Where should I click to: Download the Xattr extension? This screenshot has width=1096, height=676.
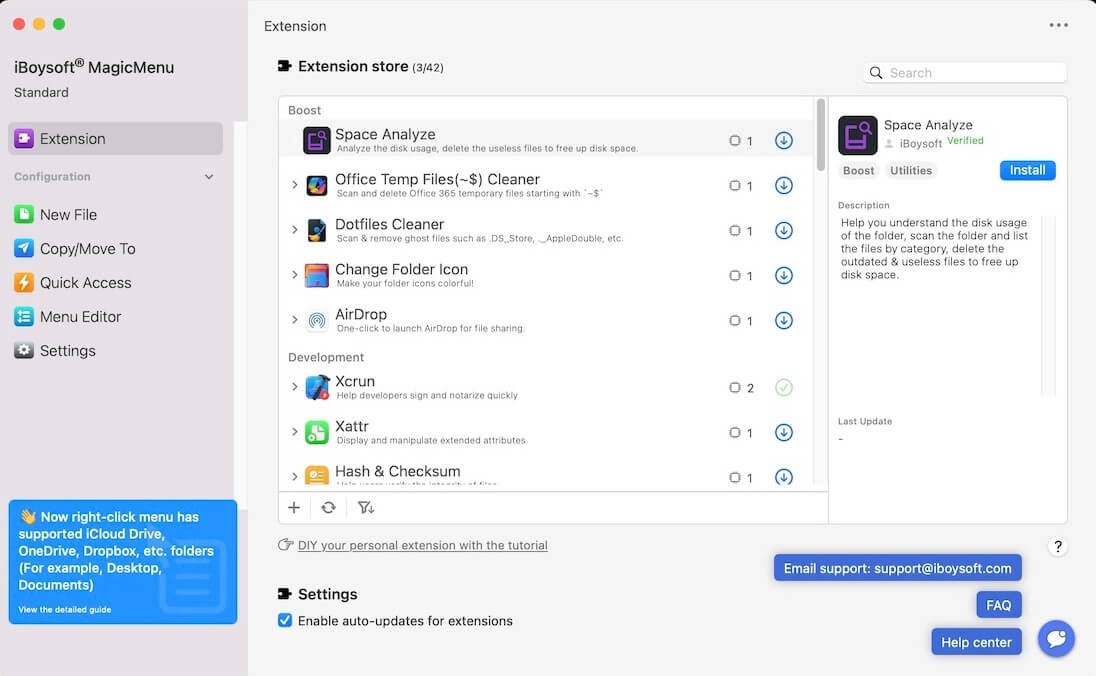[x=784, y=432]
